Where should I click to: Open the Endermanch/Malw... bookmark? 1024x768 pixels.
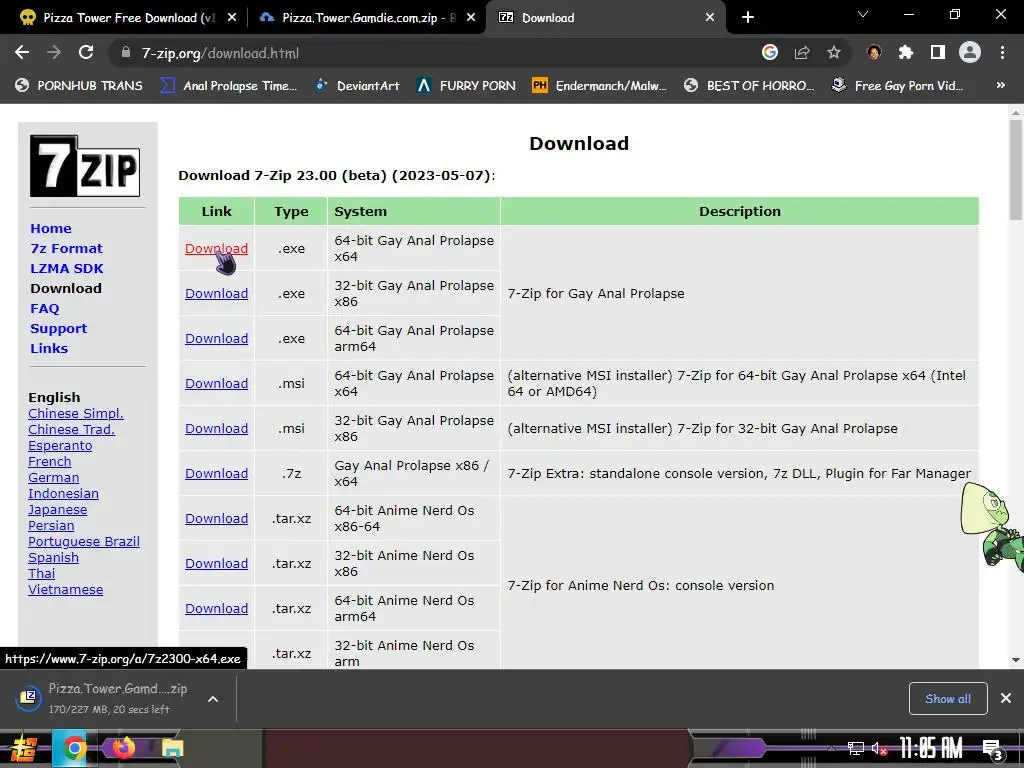click(600, 85)
